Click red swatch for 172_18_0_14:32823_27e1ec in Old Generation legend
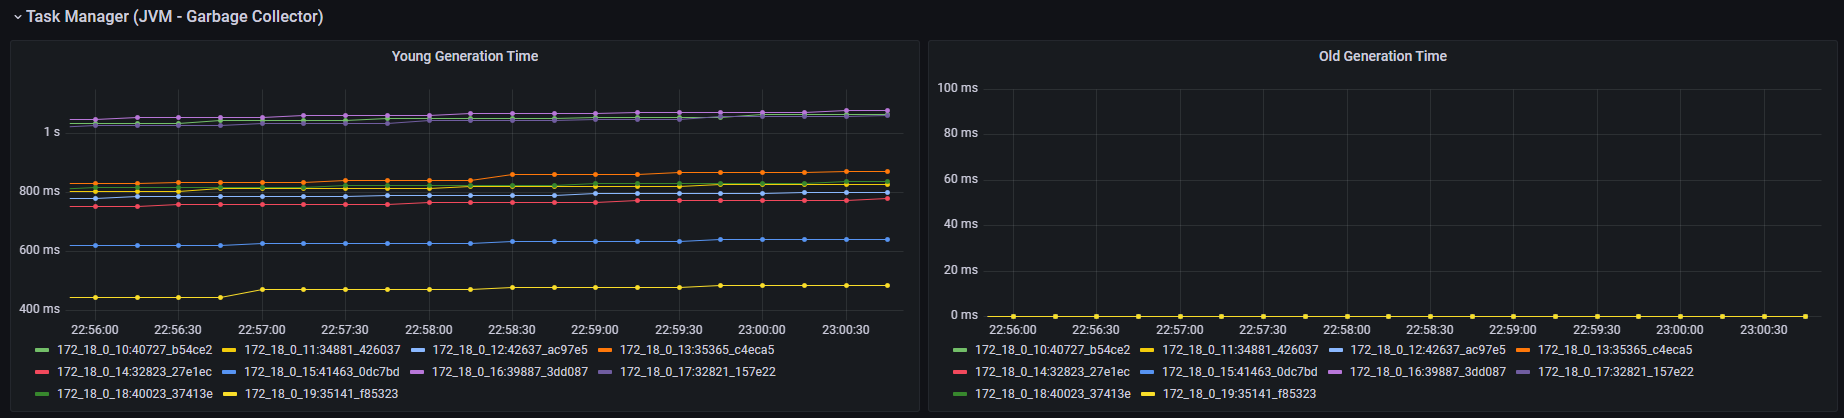The height and width of the screenshot is (418, 1844). pyautogui.click(x=960, y=372)
